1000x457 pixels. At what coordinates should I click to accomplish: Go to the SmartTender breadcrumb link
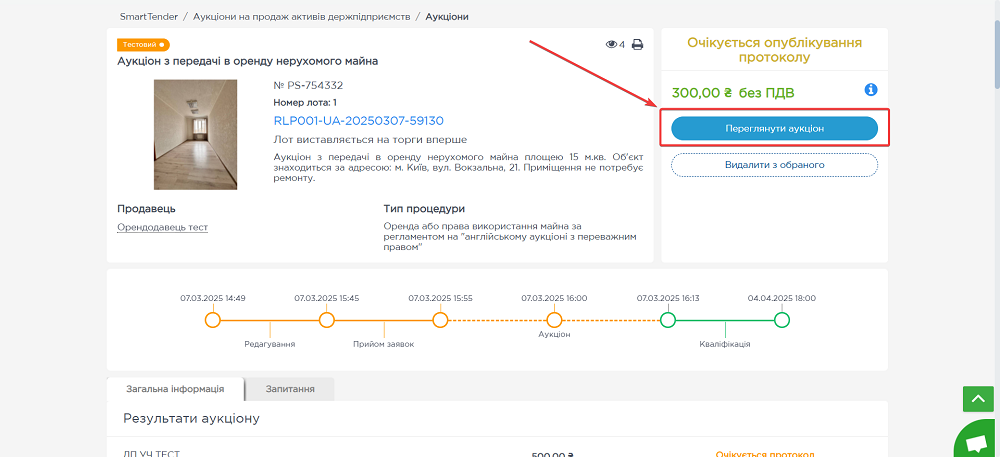(x=149, y=17)
